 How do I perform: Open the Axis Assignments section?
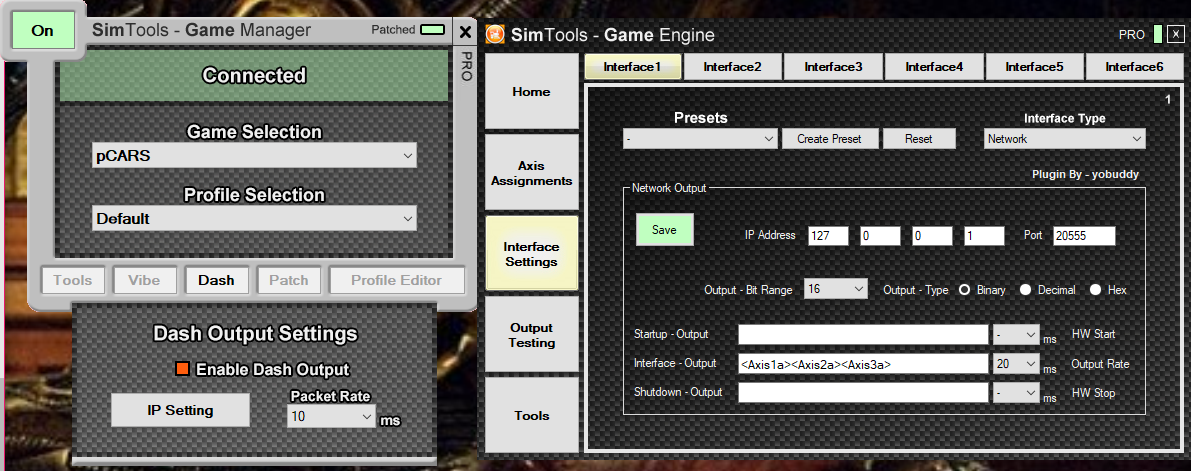[x=531, y=173]
